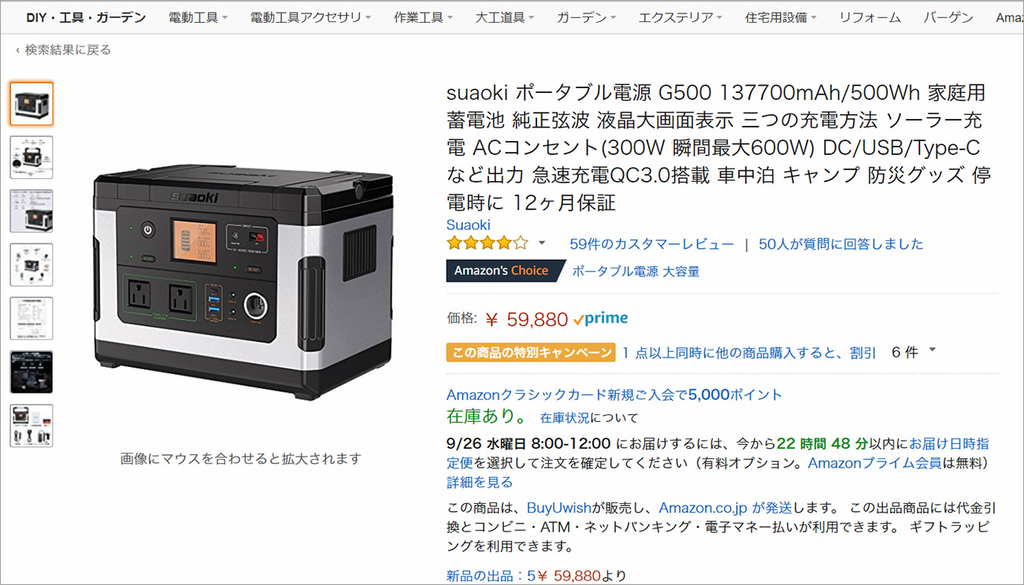
Task: Click the four-star rating icon
Action: click(487, 244)
